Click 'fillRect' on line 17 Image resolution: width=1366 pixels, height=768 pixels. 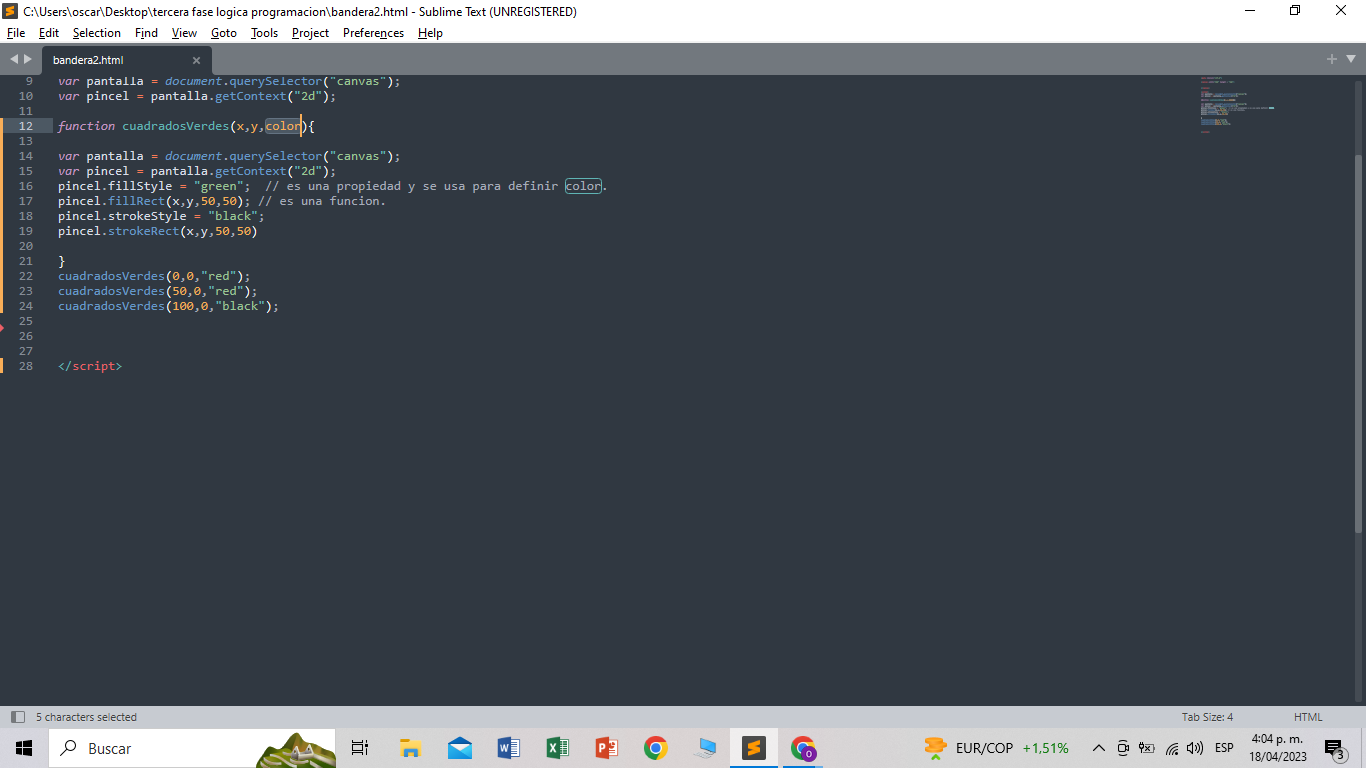(137, 201)
